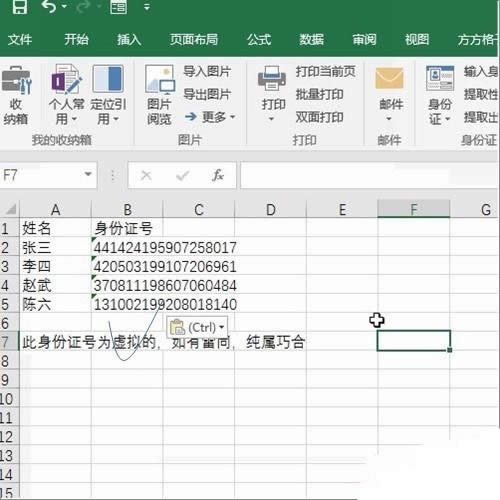Click the 邮件 envelope icon
The height and width of the screenshot is (500, 500).
(389, 79)
